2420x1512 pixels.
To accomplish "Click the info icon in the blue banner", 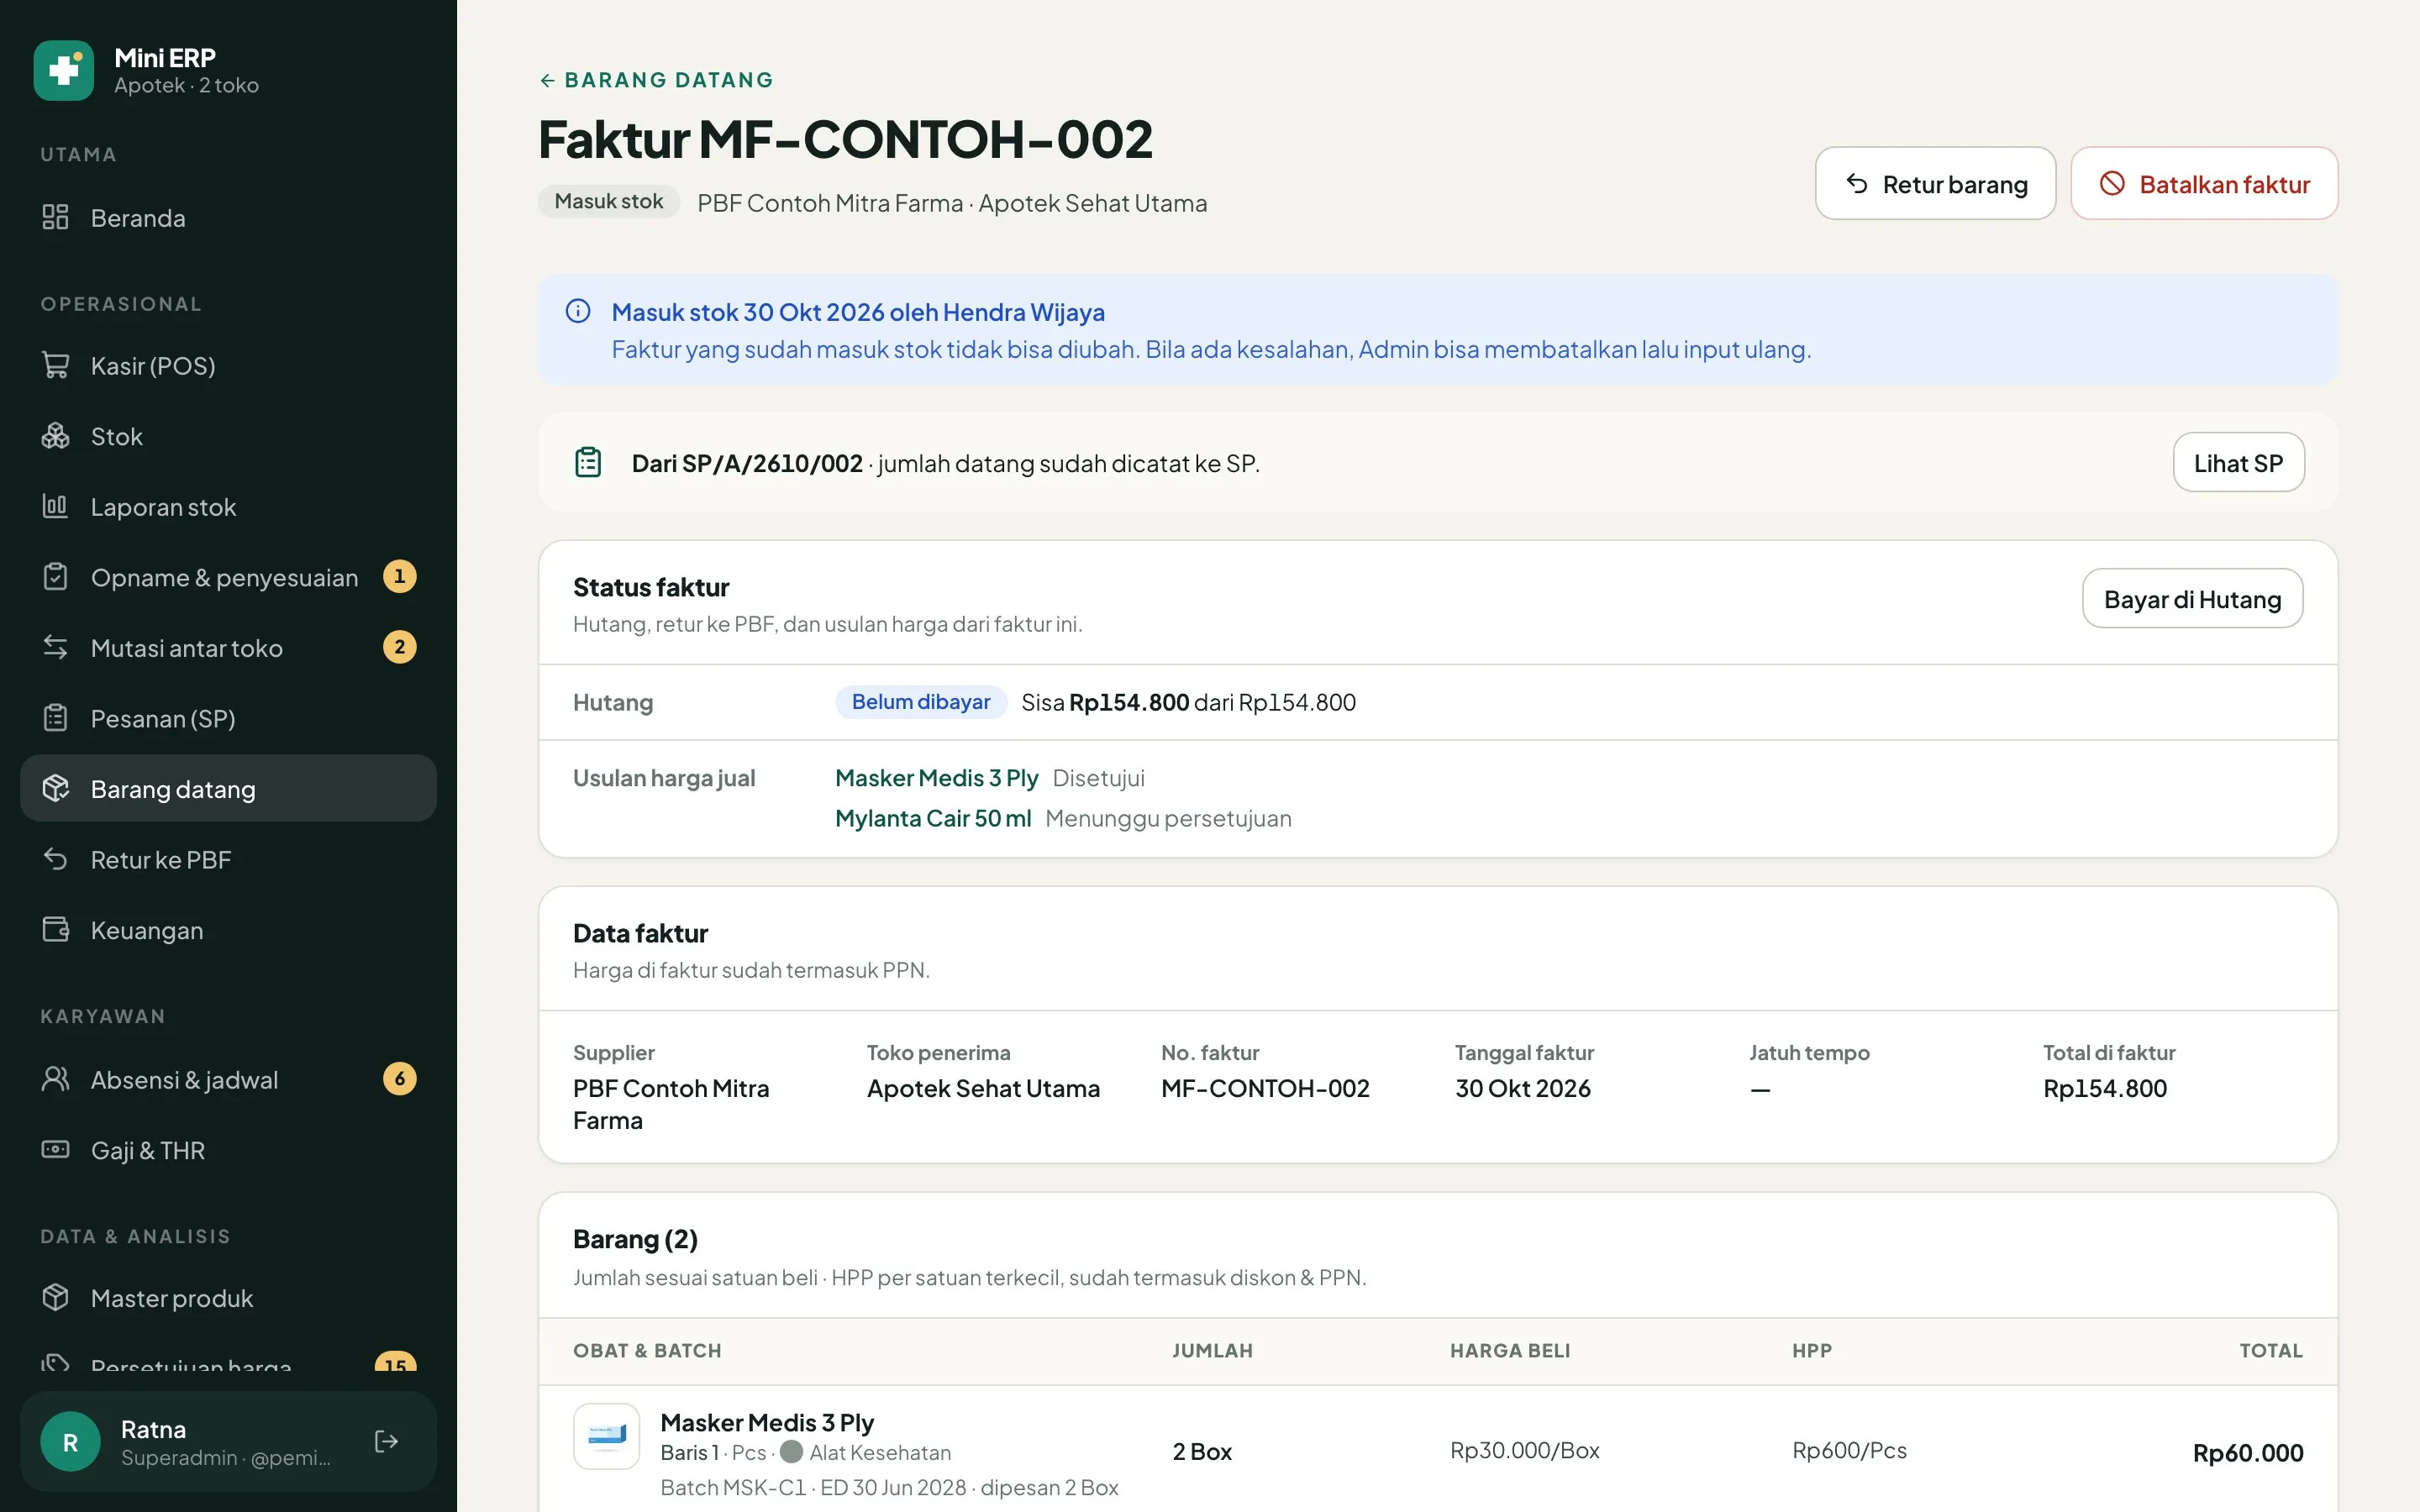I will tap(578, 311).
